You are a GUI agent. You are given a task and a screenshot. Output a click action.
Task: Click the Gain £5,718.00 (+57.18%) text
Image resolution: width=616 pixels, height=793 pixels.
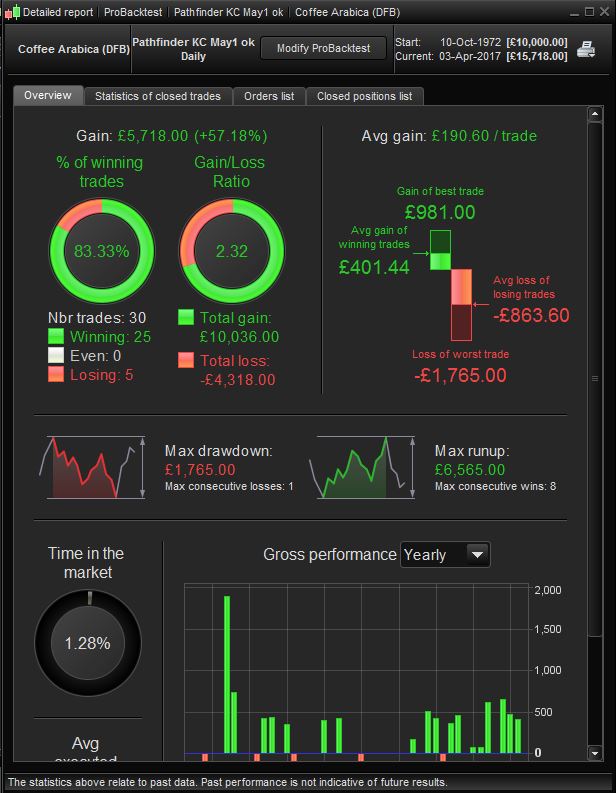171,136
